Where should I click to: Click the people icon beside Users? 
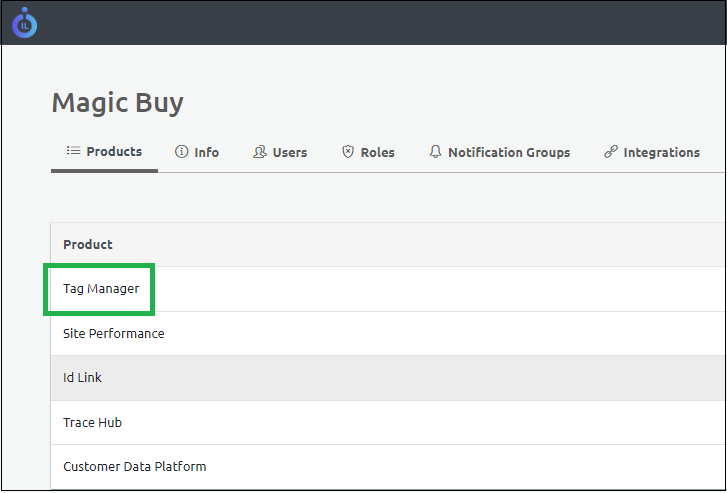click(x=260, y=152)
